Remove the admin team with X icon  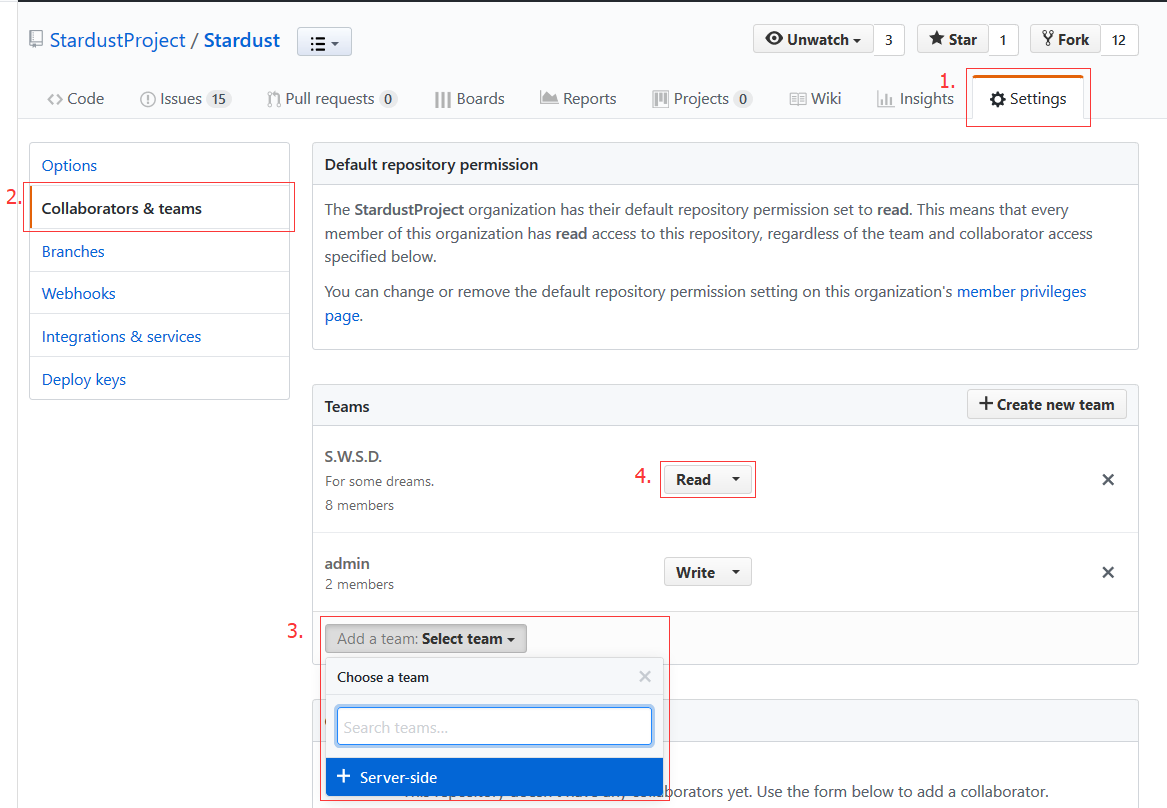coord(1108,573)
